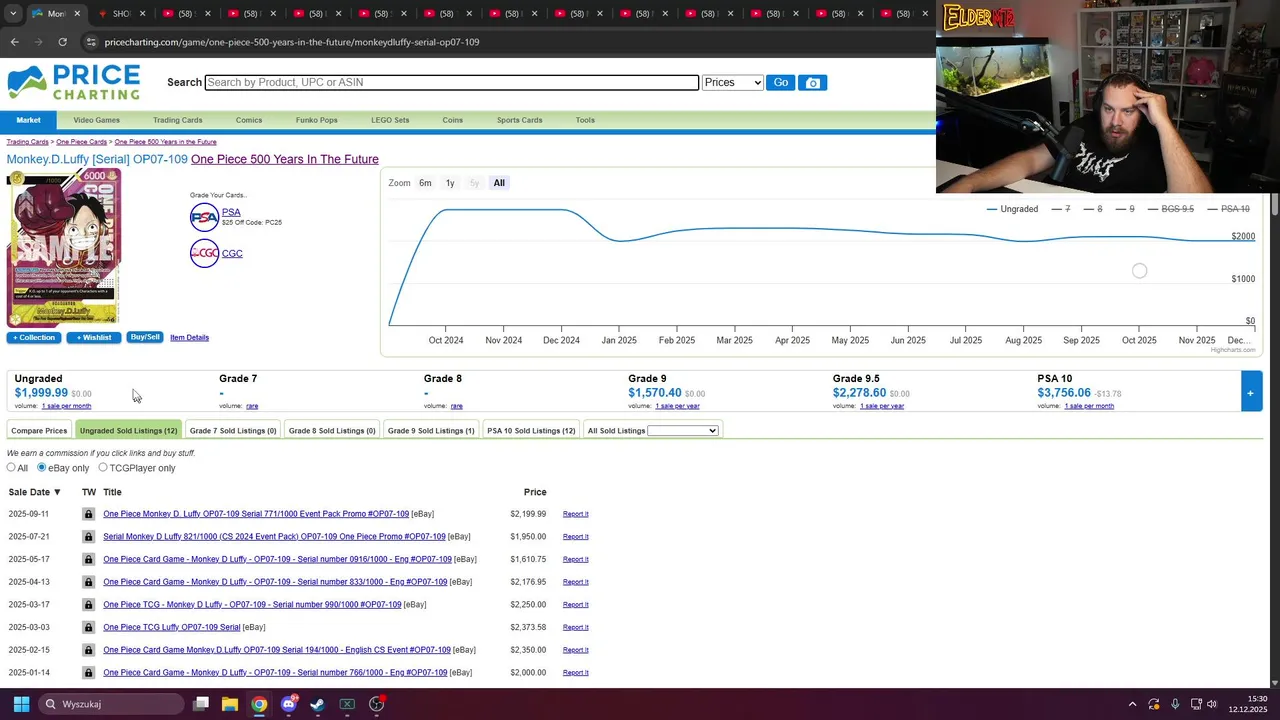Open the Item Details link
Screen dimensions: 1280x720
tap(189, 338)
